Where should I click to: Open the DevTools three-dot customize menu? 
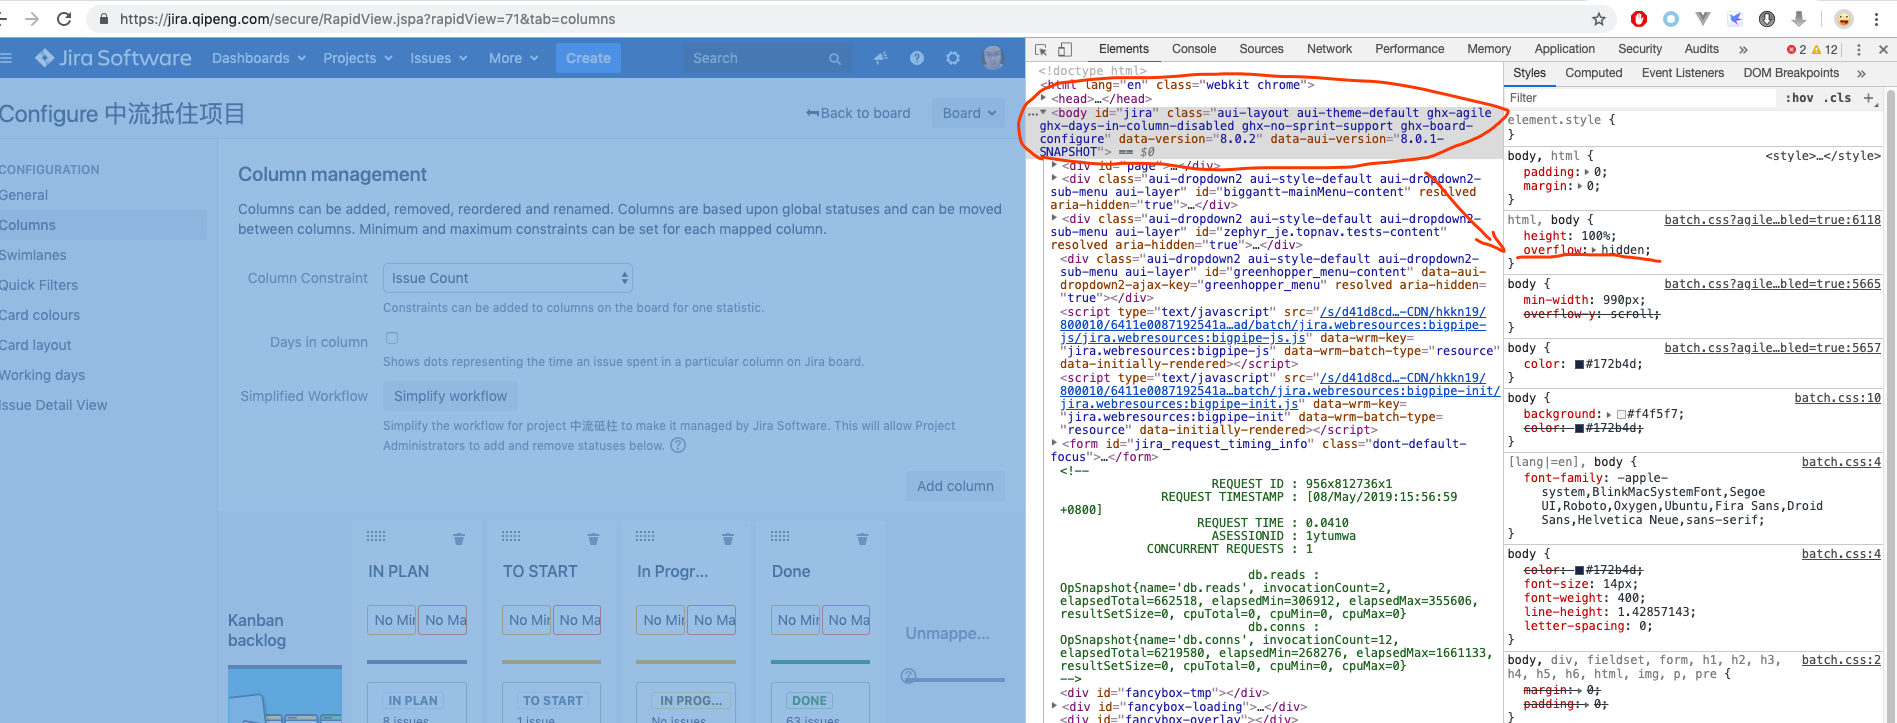[1859, 49]
